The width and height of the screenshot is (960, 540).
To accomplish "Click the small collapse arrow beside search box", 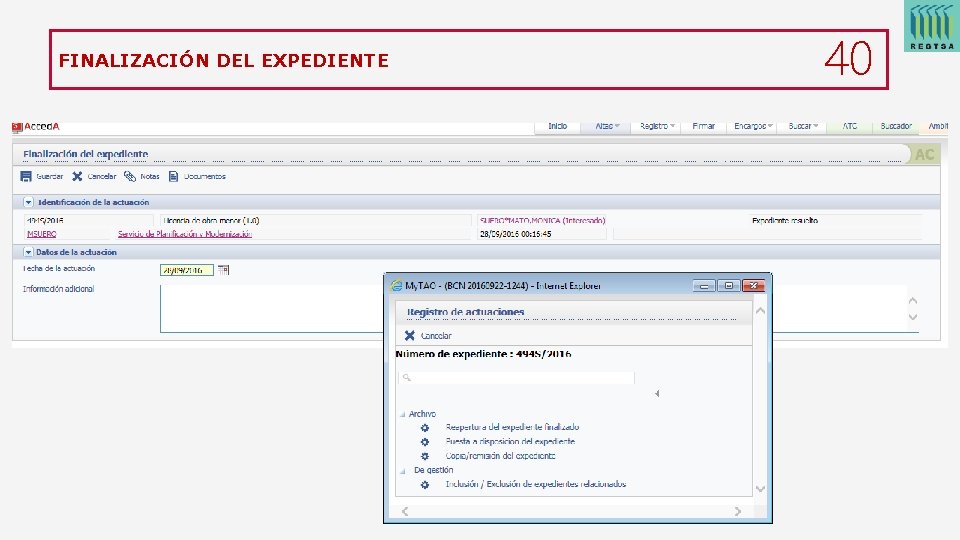I will click(657, 394).
